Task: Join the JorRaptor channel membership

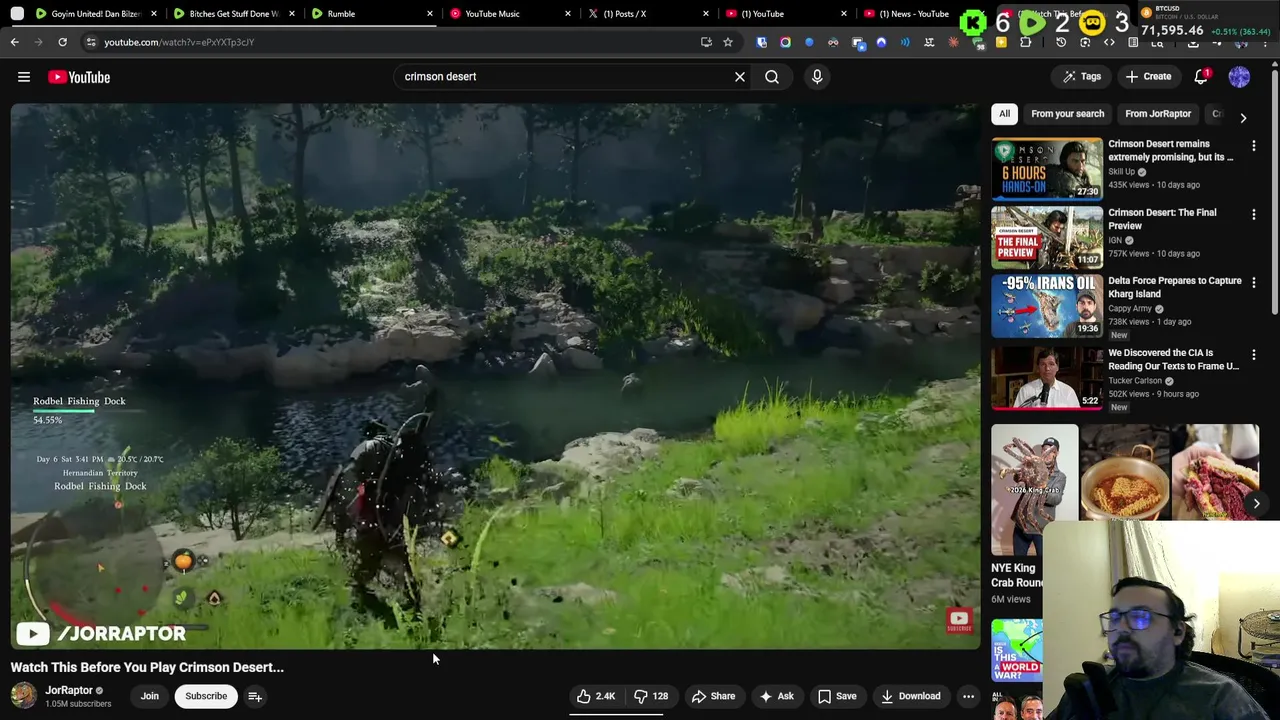Action: click(150, 696)
